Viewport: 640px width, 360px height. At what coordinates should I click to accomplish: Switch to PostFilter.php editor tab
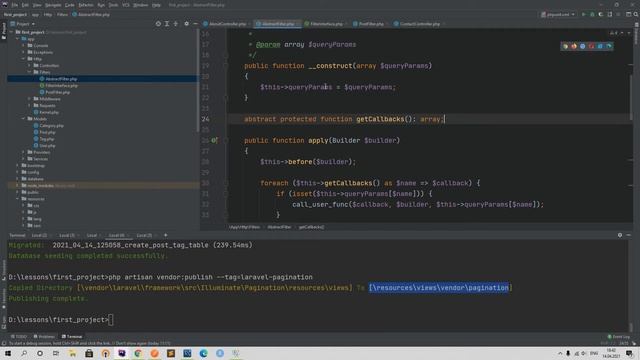[369, 24]
